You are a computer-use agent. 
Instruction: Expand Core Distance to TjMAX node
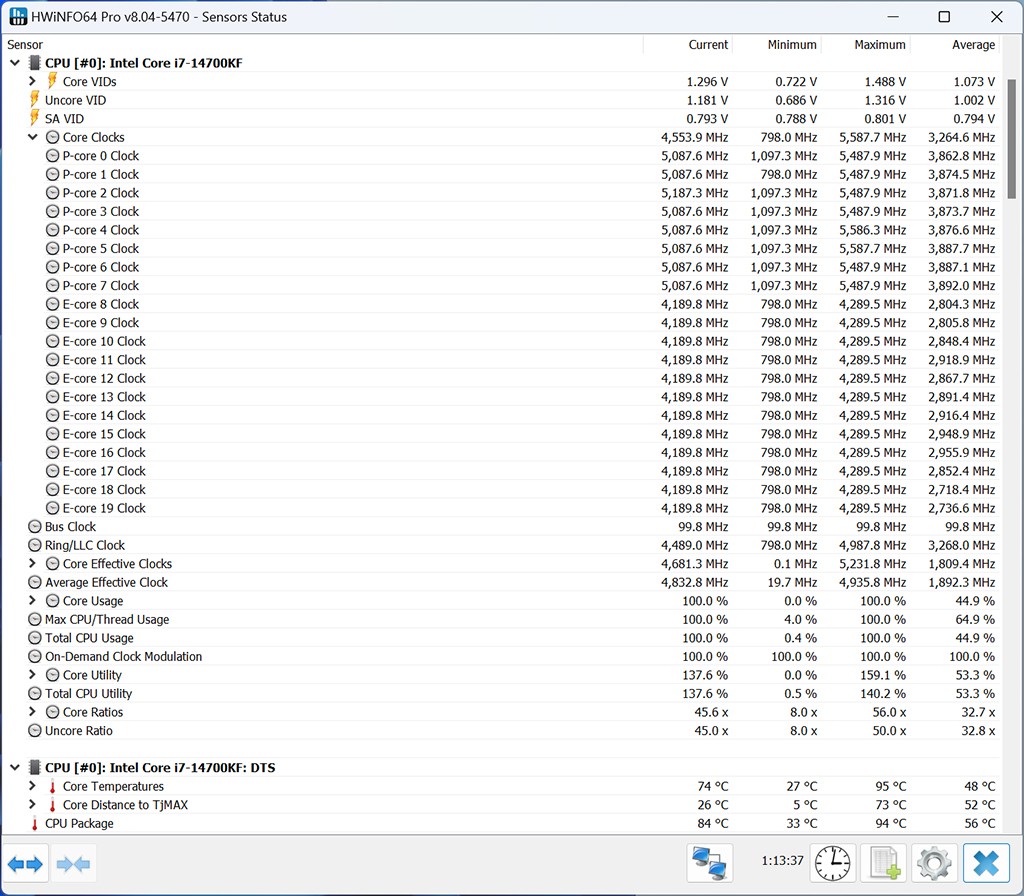32,805
